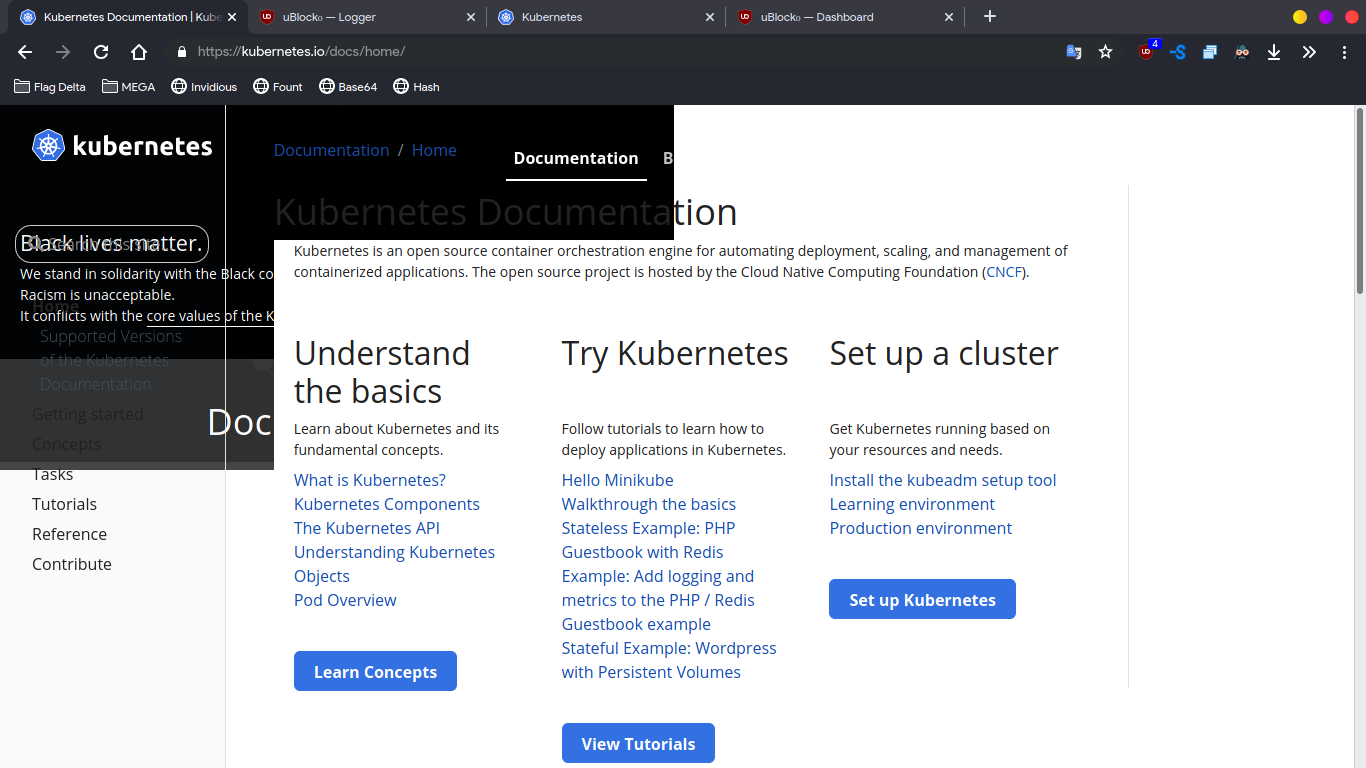Open the Hello Minikube tutorial link
1366x768 pixels.
pyautogui.click(x=618, y=480)
